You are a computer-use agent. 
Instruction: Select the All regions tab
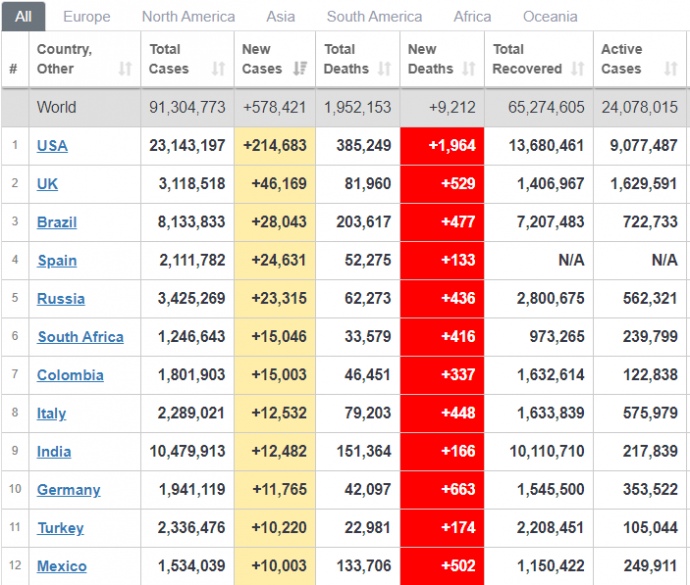click(23, 17)
